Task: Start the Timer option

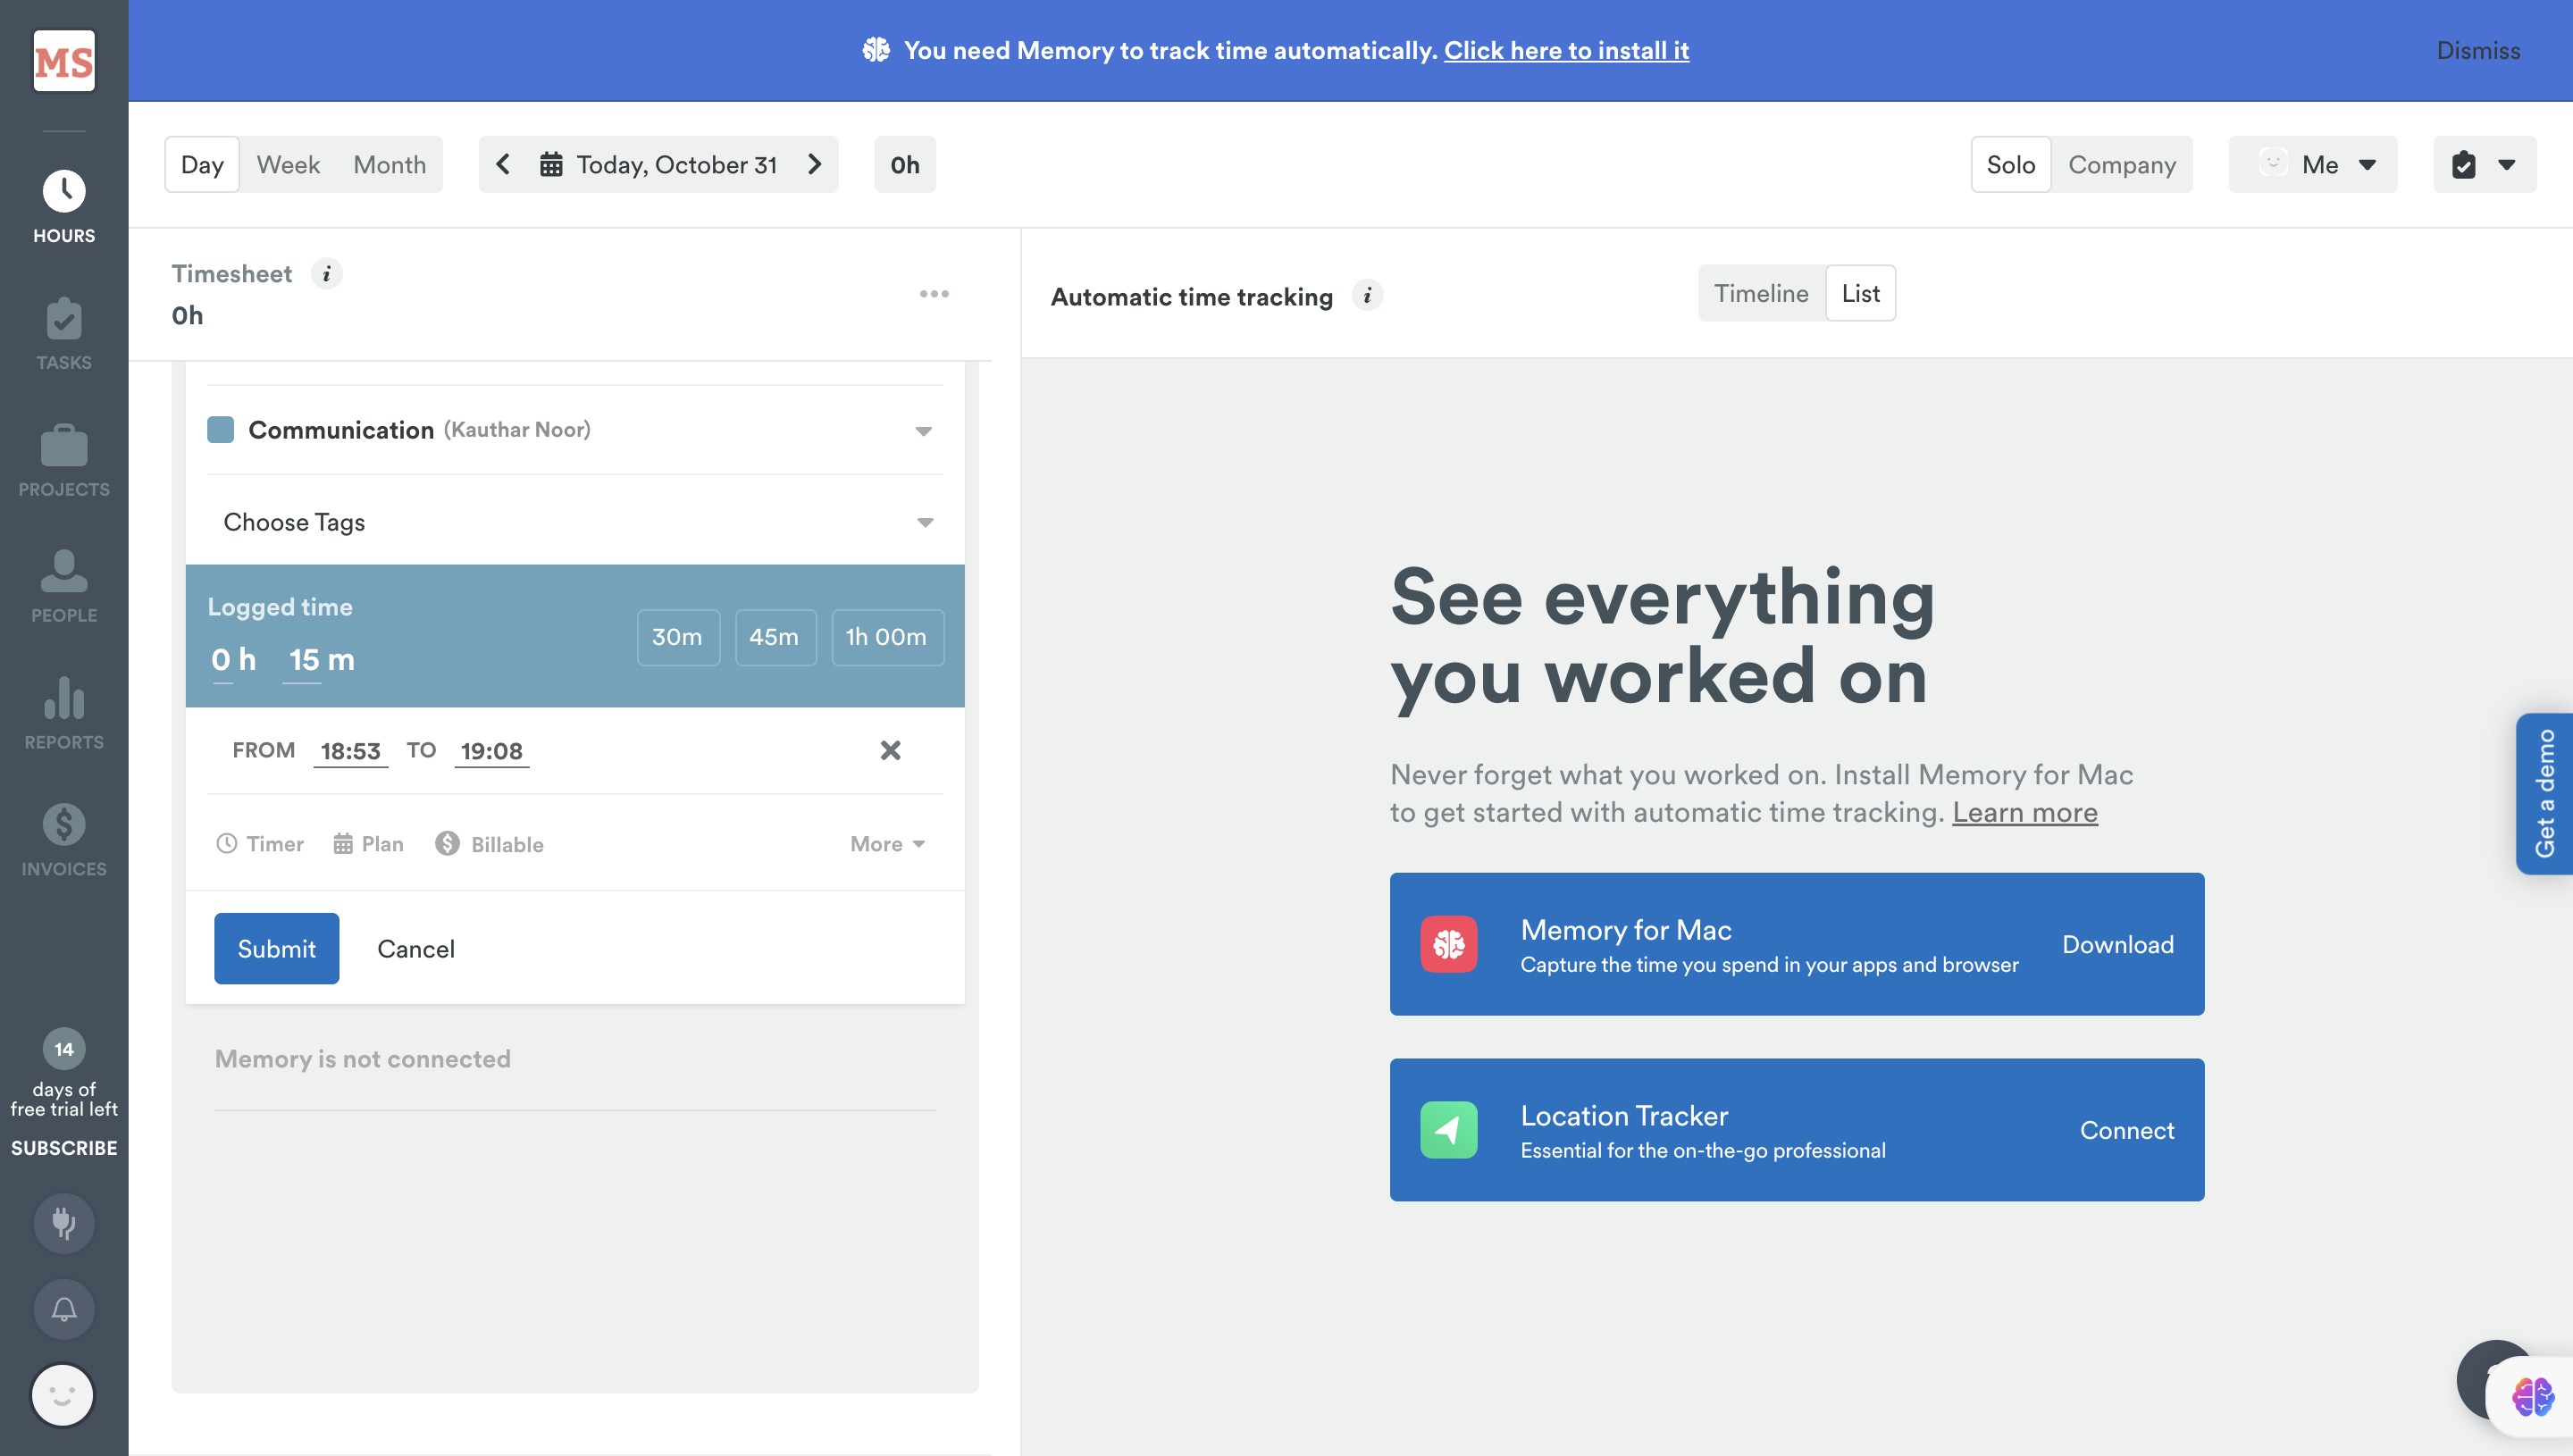Action: point(260,844)
